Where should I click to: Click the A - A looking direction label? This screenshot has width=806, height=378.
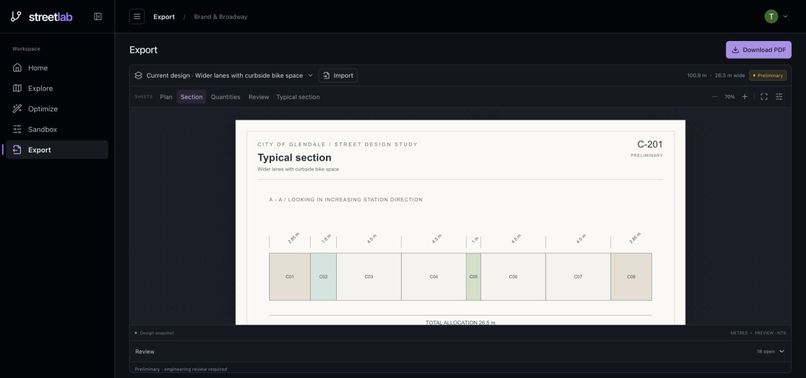pos(346,200)
